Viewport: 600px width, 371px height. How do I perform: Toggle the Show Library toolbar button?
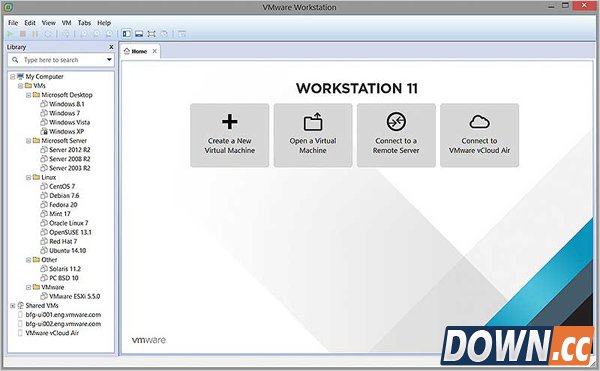tap(127, 34)
